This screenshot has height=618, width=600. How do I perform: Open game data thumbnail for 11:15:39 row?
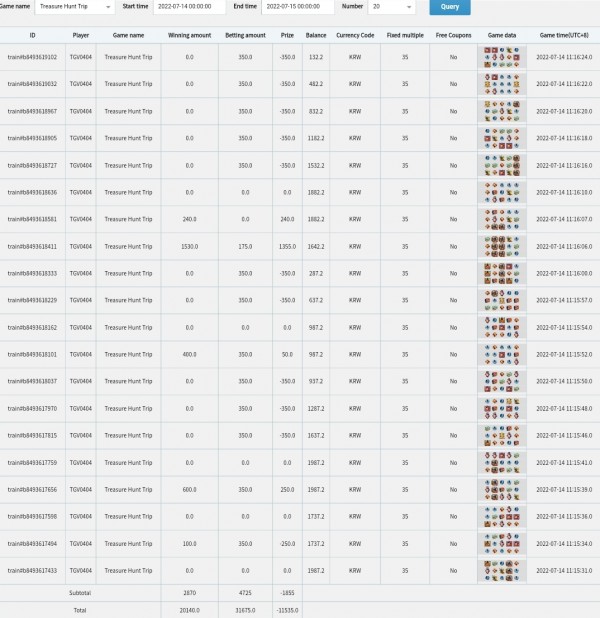502,490
